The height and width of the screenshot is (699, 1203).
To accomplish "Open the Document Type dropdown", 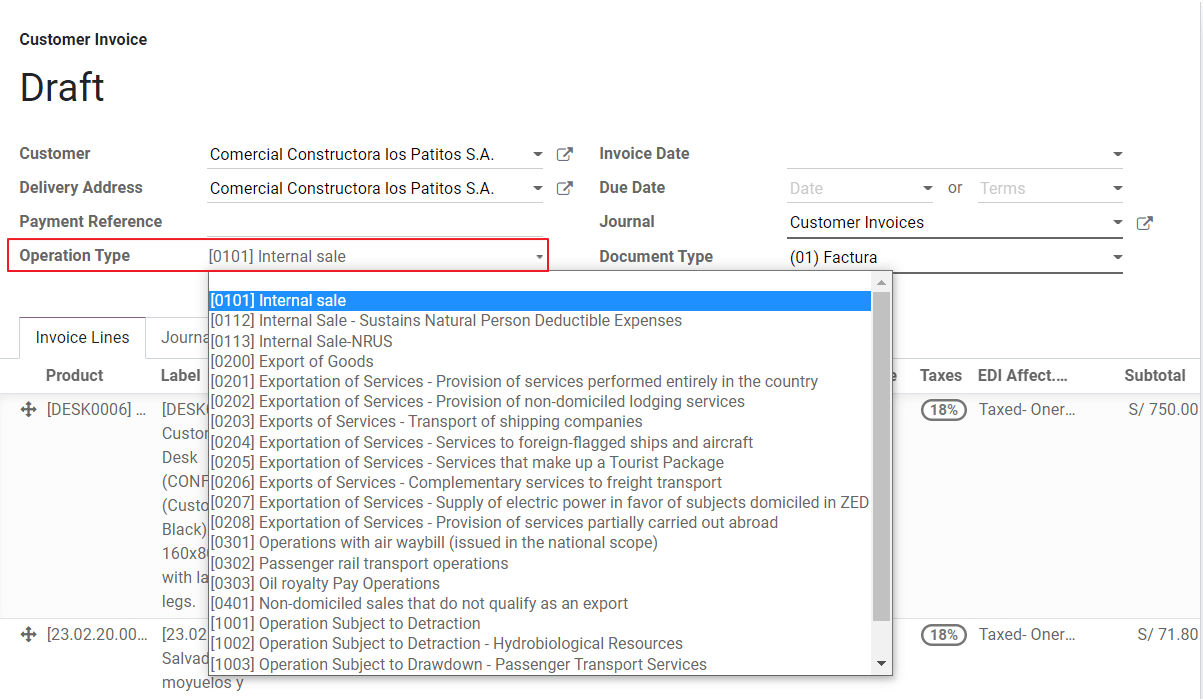I will coord(1117,257).
